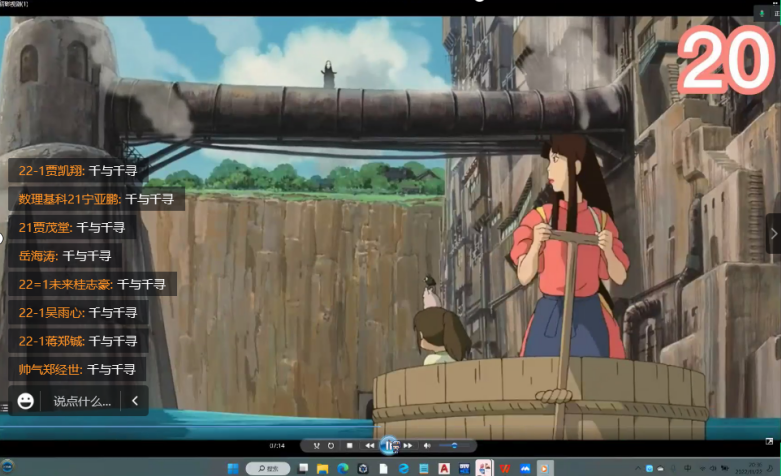This screenshot has height=476, width=781.
Task: Launch Internet Explorer from the taskbar
Action: point(403,469)
